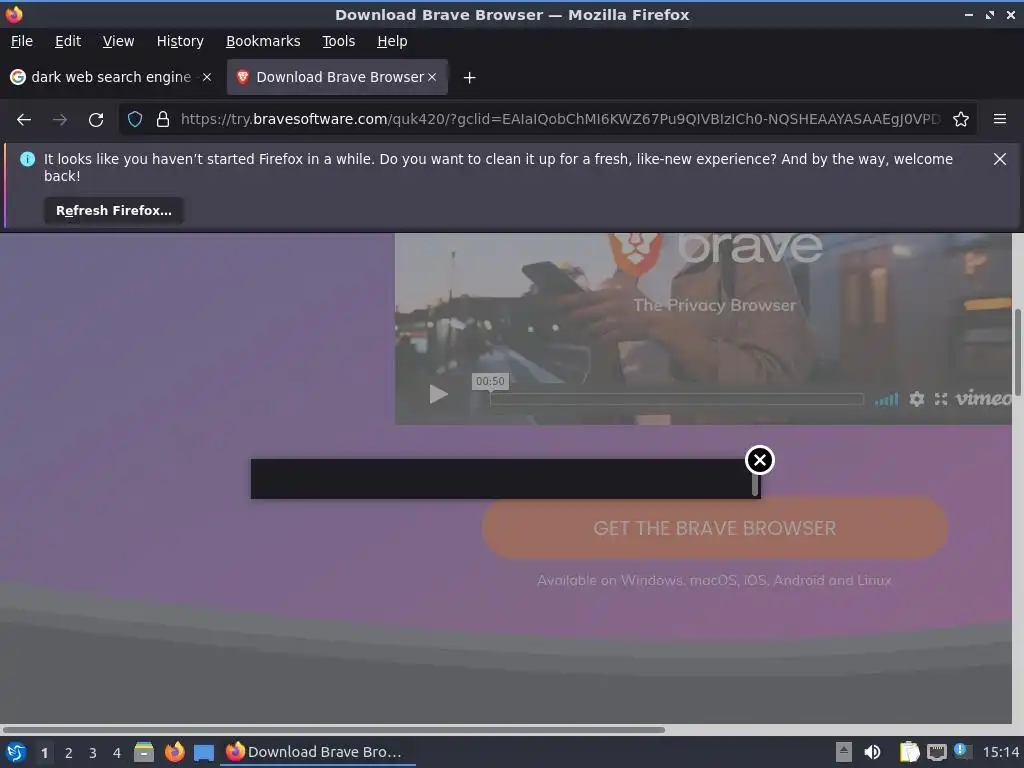Open the History menu
Screen dimensions: 1024x768
180,41
